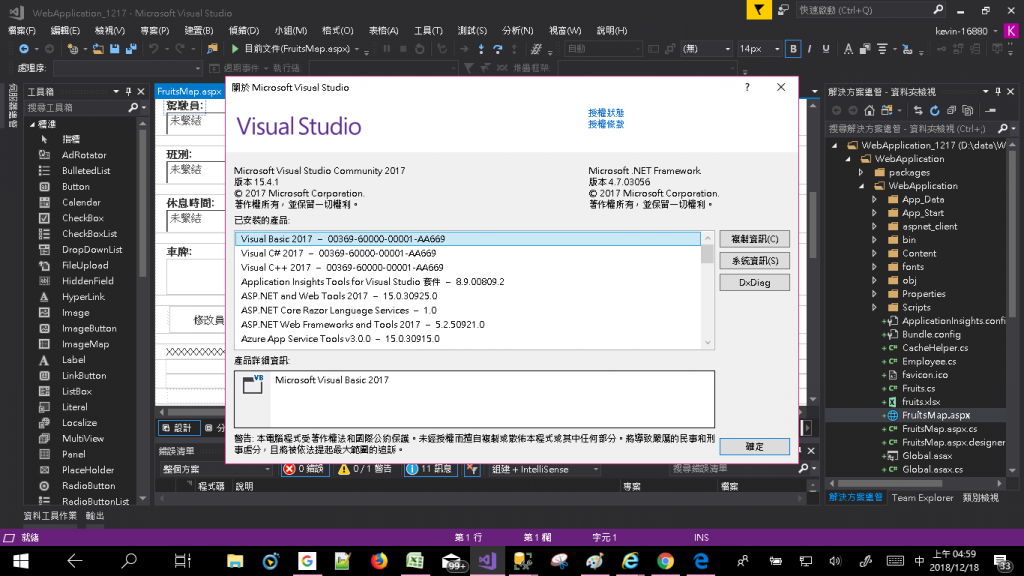Expand the packages folder in Solution Explorer
The height and width of the screenshot is (576, 1024).
point(861,172)
